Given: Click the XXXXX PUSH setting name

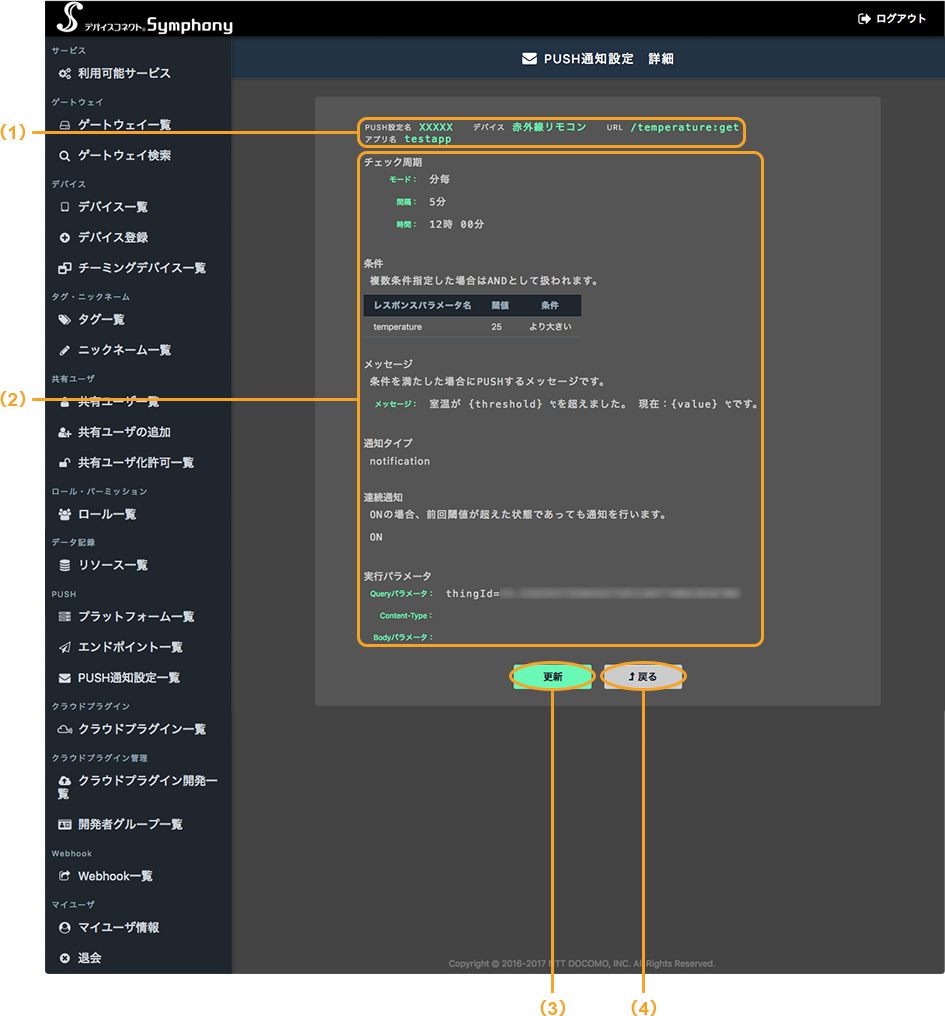Looking at the screenshot, I should [436, 127].
